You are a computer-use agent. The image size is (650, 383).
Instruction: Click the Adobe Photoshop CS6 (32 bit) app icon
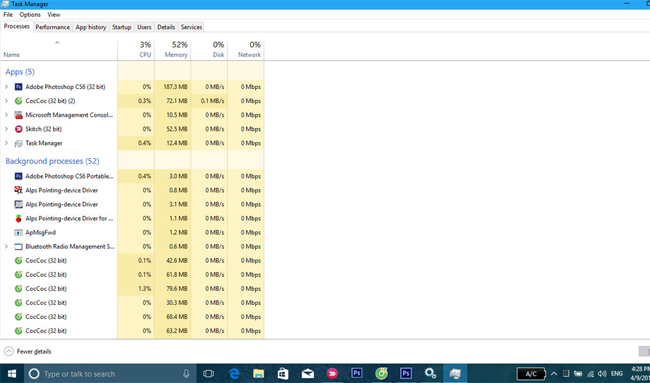[x=18, y=87]
